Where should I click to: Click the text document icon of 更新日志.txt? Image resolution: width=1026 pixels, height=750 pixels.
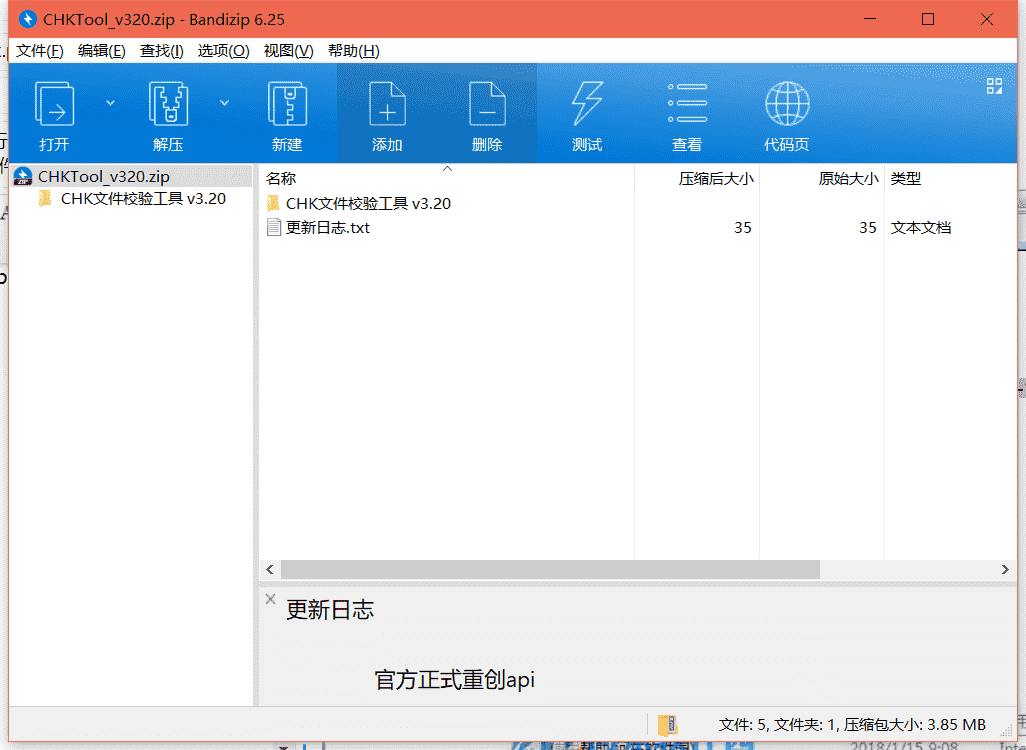(x=274, y=228)
